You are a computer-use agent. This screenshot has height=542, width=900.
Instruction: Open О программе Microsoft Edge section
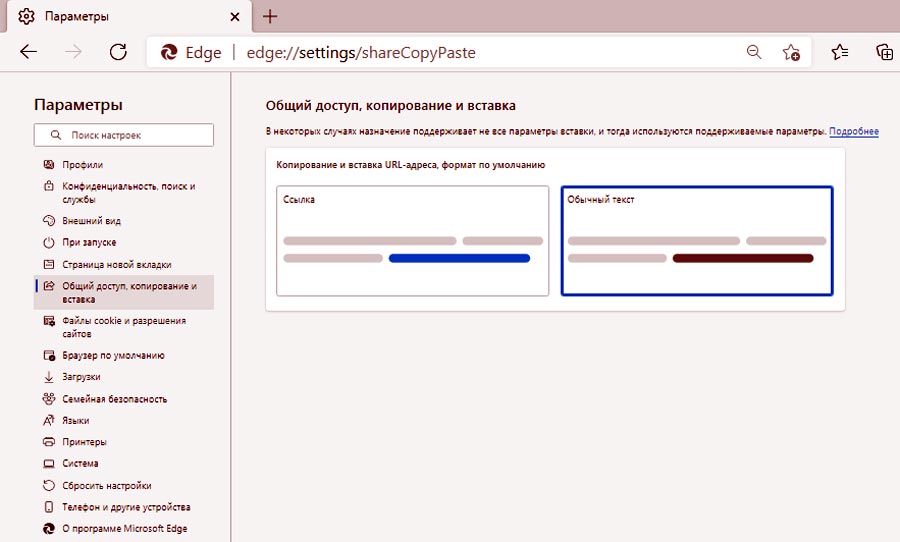point(124,528)
